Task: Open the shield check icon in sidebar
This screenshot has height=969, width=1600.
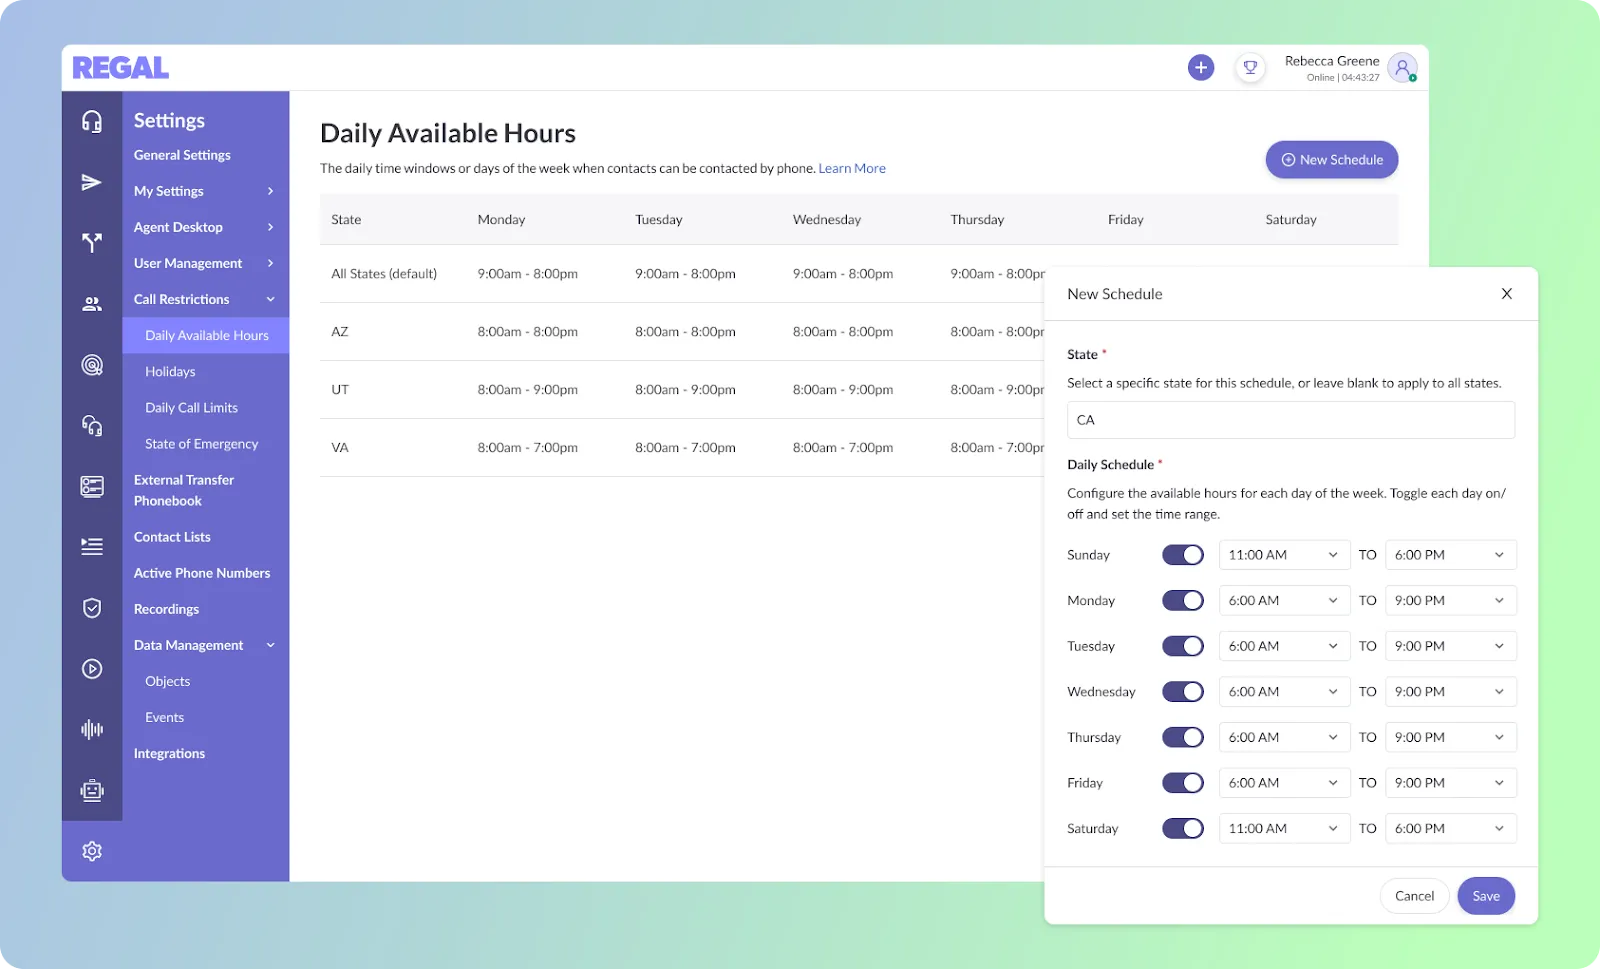Action: (x=92, y=608)
